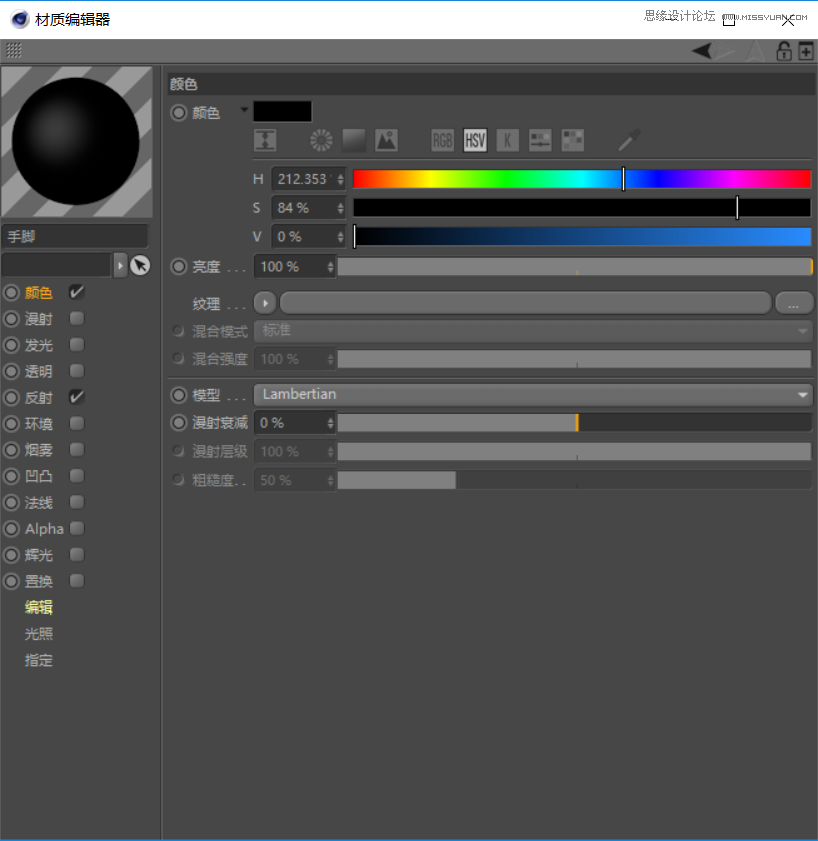818x841 pixels.
Task: Select RGB color mode
Action: (x=442, y=140)
